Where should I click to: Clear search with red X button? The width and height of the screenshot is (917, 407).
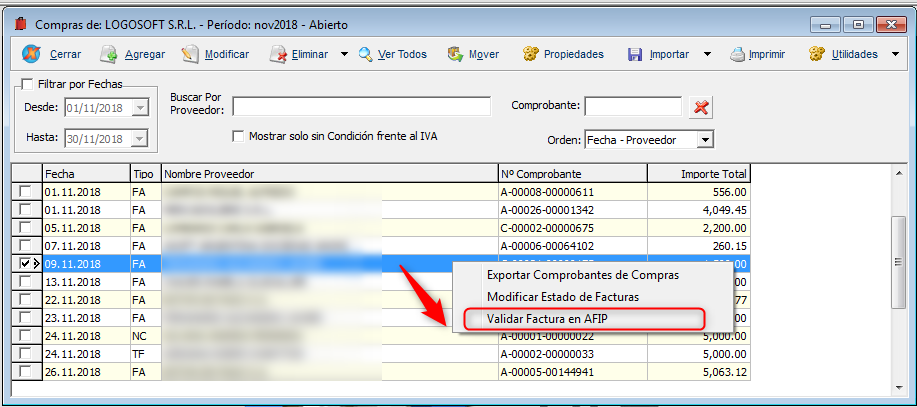click(701, 106)
